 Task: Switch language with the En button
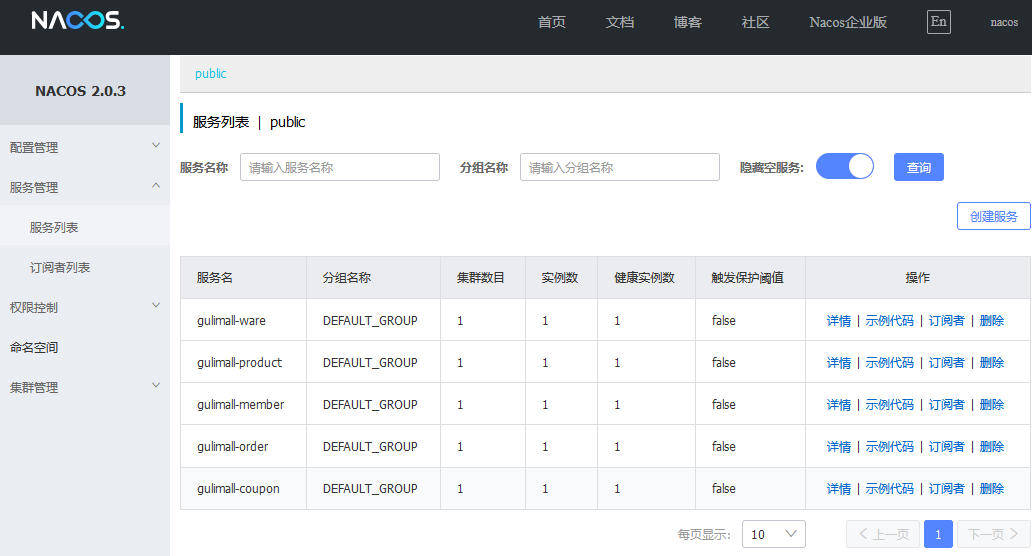click(x=939, y=22)
